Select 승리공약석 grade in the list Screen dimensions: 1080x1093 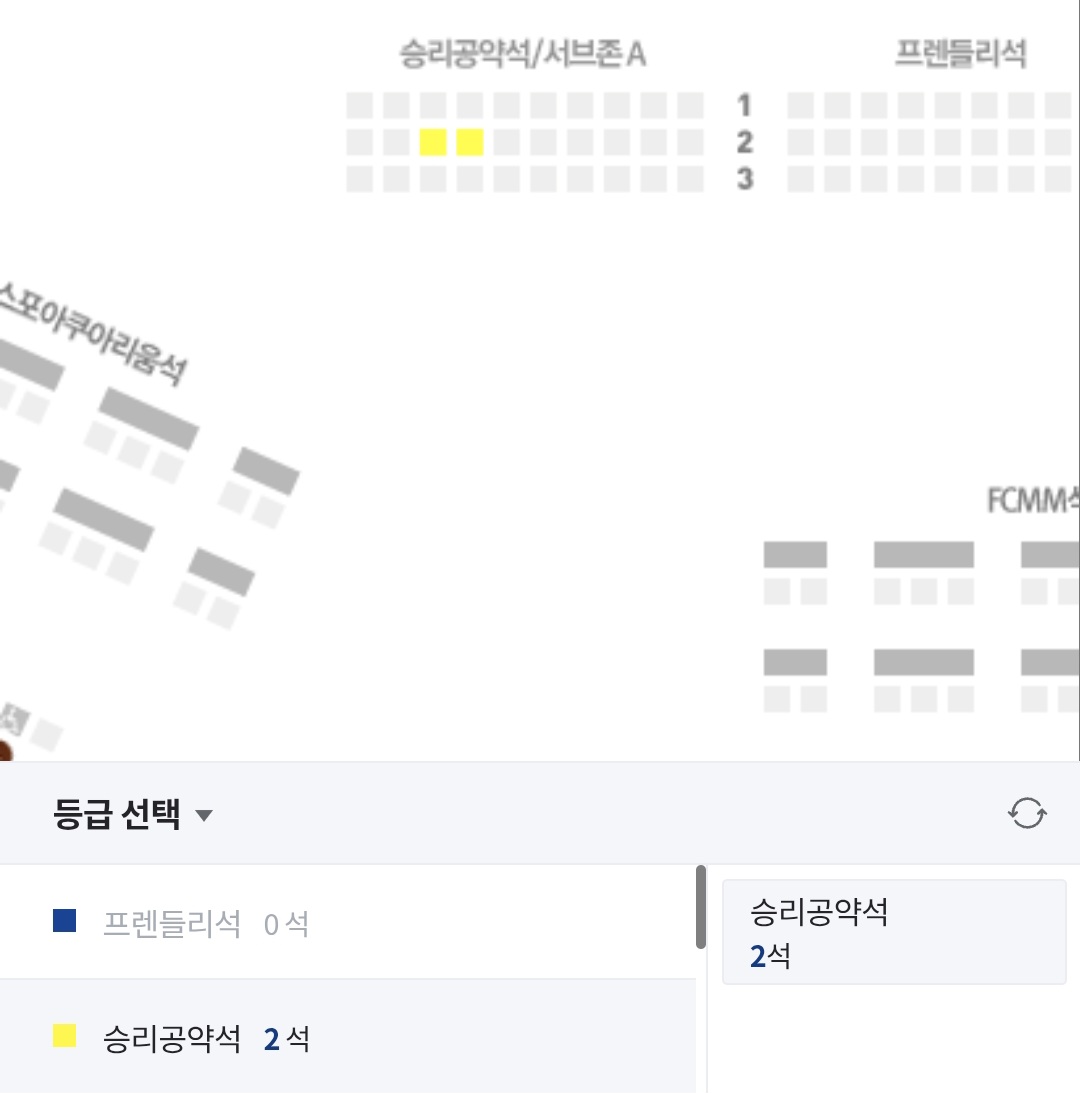(172, 1039)
